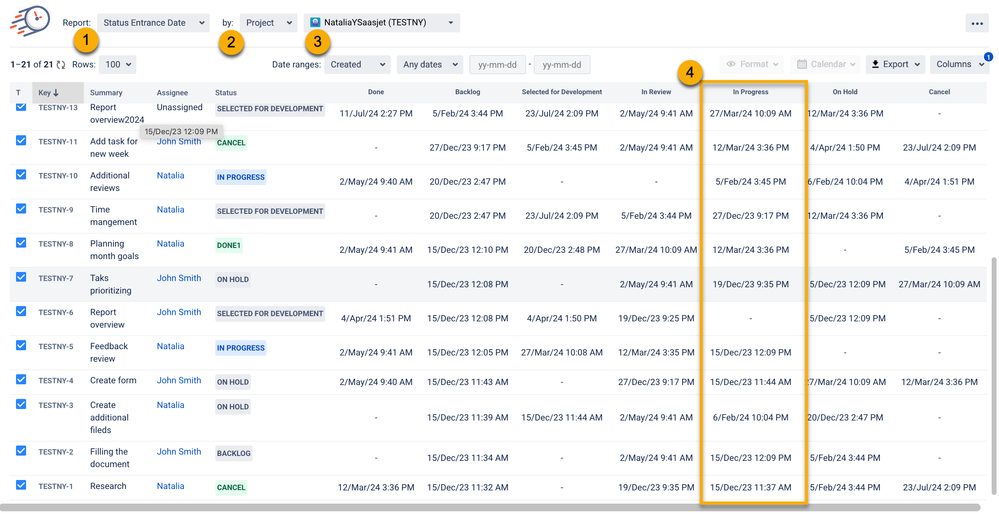The image size is (999, 514).
Task: Uncheck the TESTNY-11 row checkbox
Action: pyautogui.click(x=21, y=140)
